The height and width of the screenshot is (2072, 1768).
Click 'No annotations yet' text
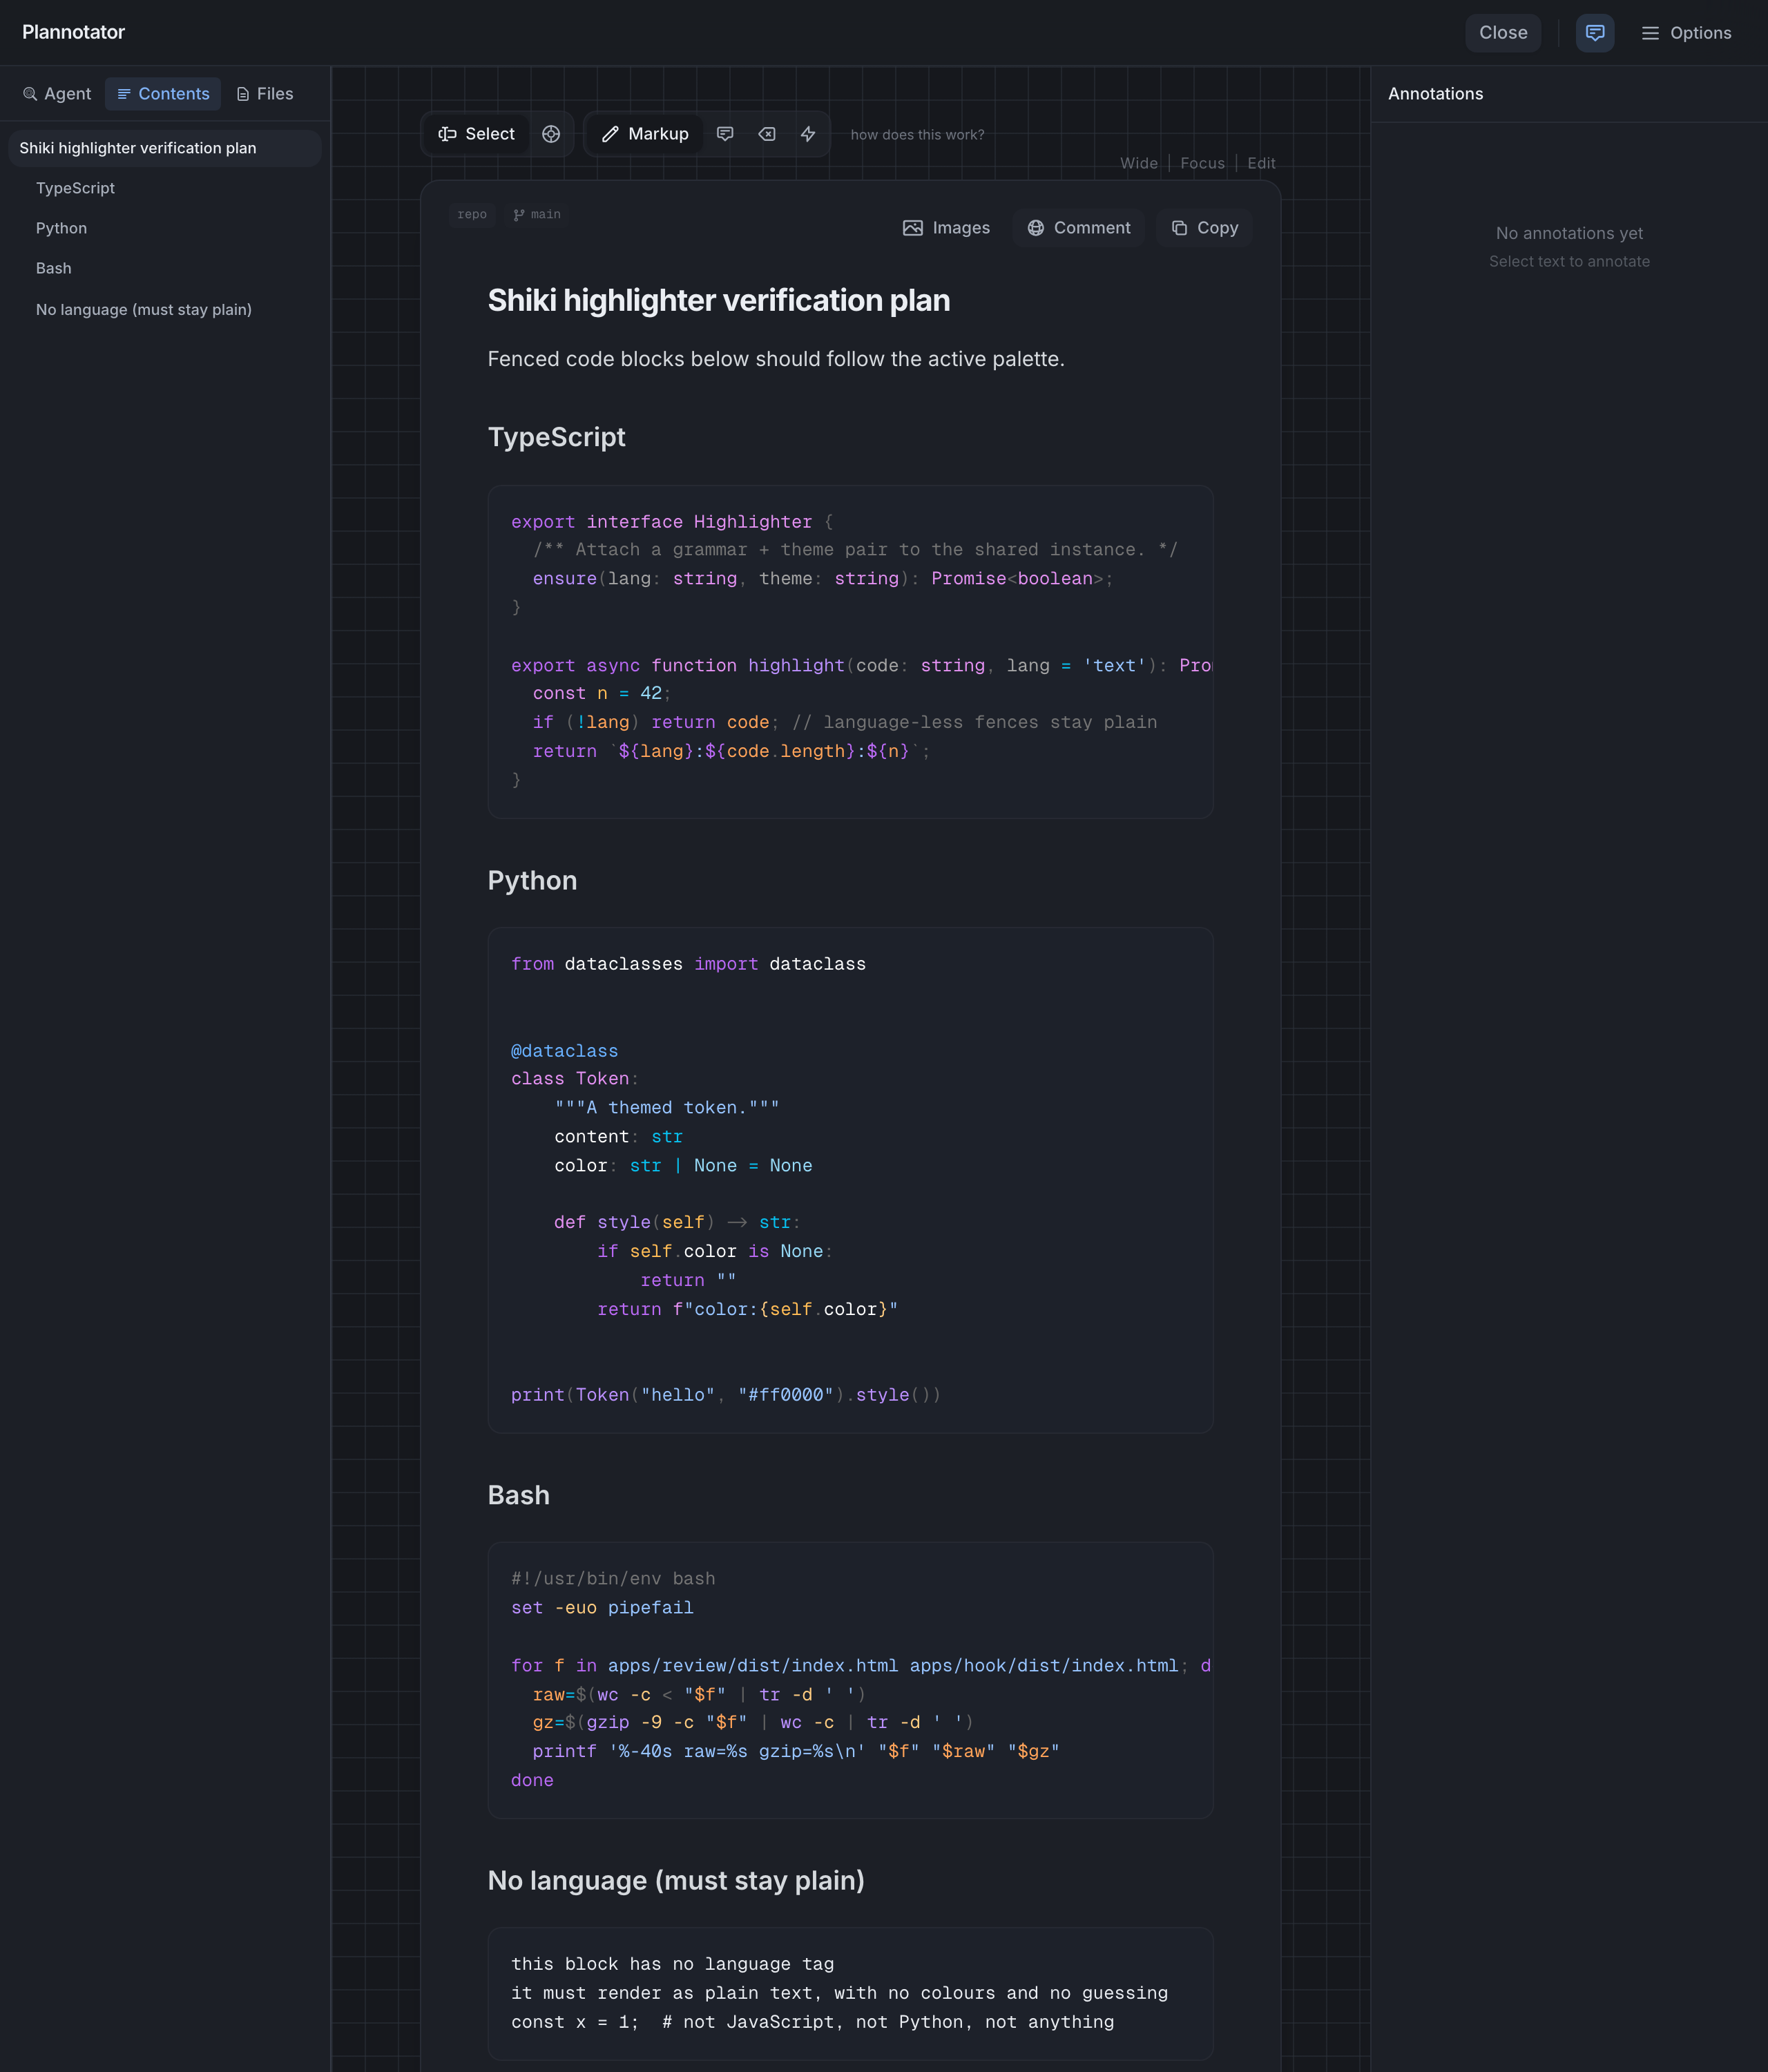(1569, 233)
